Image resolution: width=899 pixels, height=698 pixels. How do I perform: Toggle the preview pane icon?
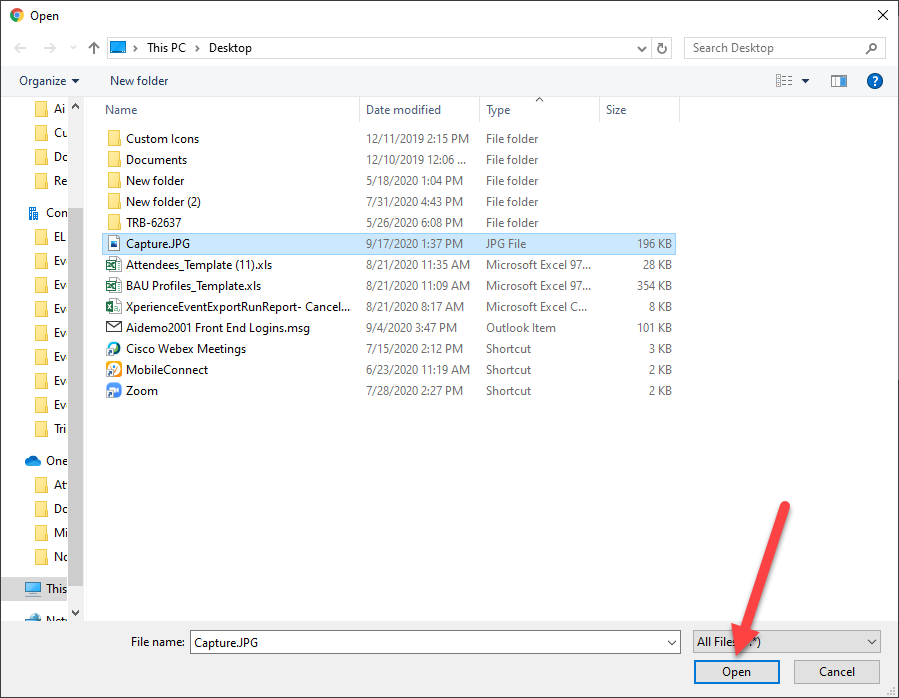[x=839, y=81]
